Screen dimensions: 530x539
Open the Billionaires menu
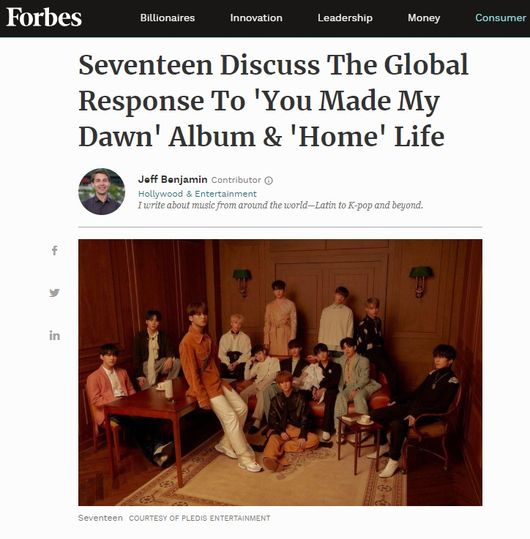click(167, 18)
